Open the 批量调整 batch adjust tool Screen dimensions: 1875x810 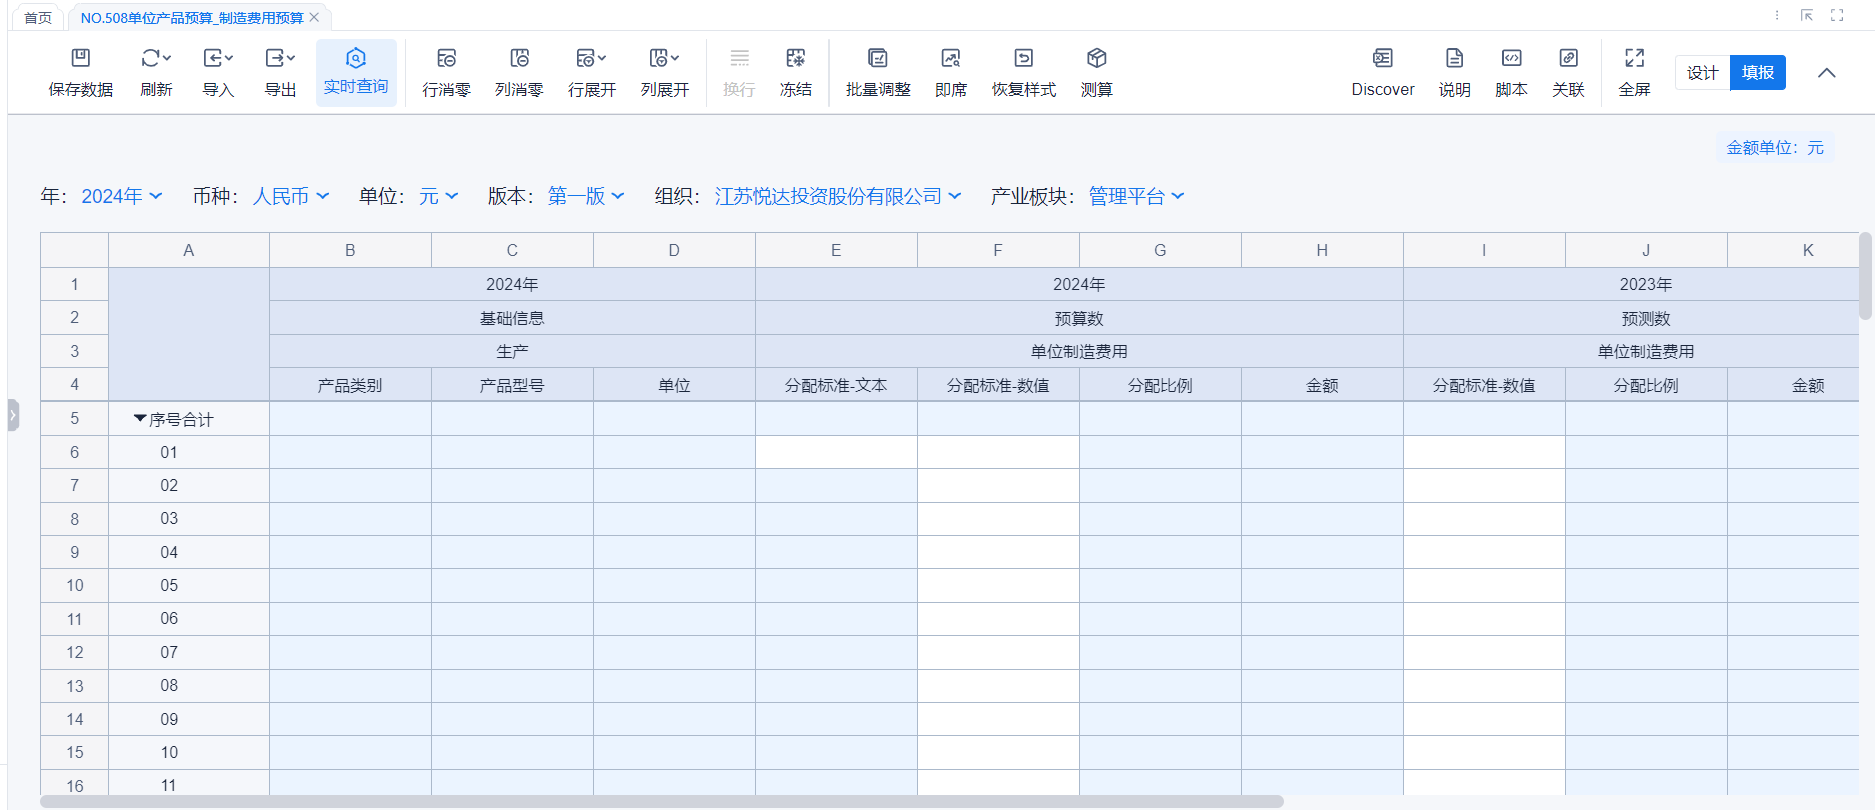(877, 59)
